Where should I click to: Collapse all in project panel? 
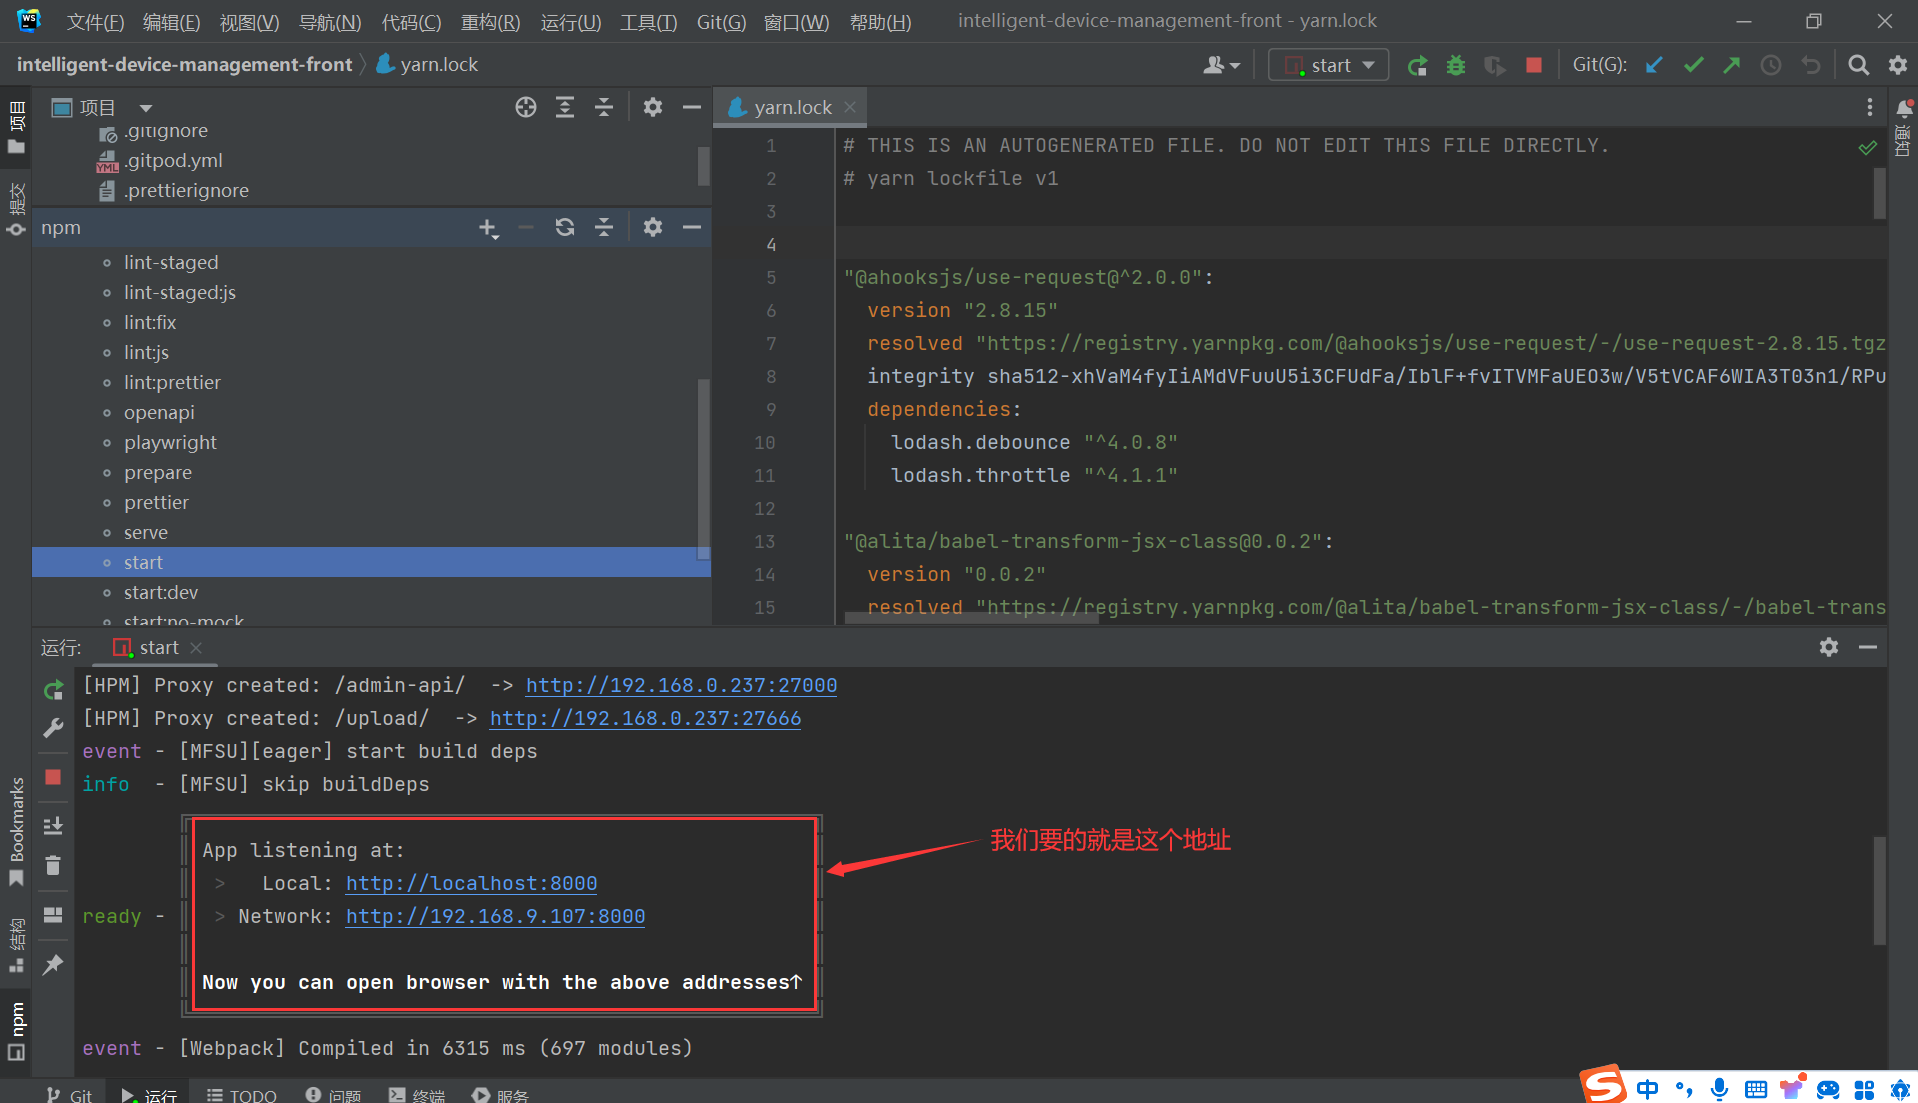(x=604, y=107)
